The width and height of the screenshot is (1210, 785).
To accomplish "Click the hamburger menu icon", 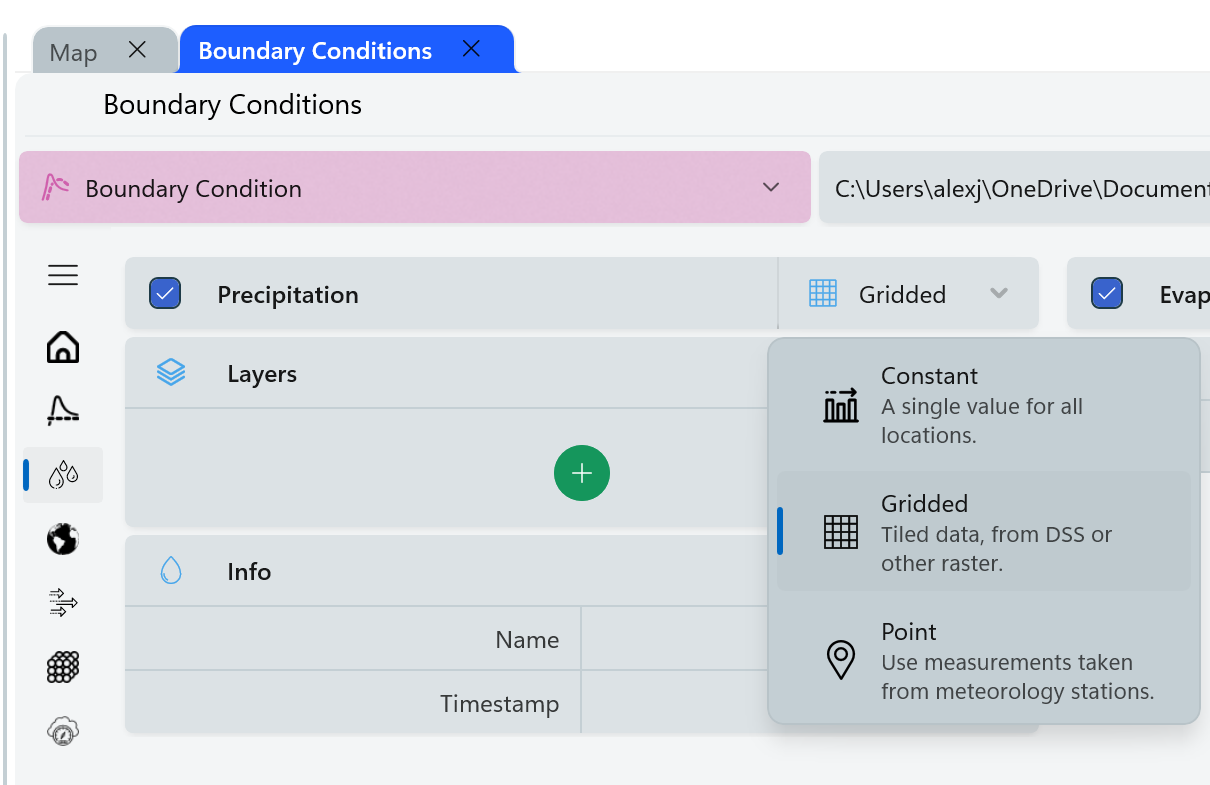I will (63, 275).
